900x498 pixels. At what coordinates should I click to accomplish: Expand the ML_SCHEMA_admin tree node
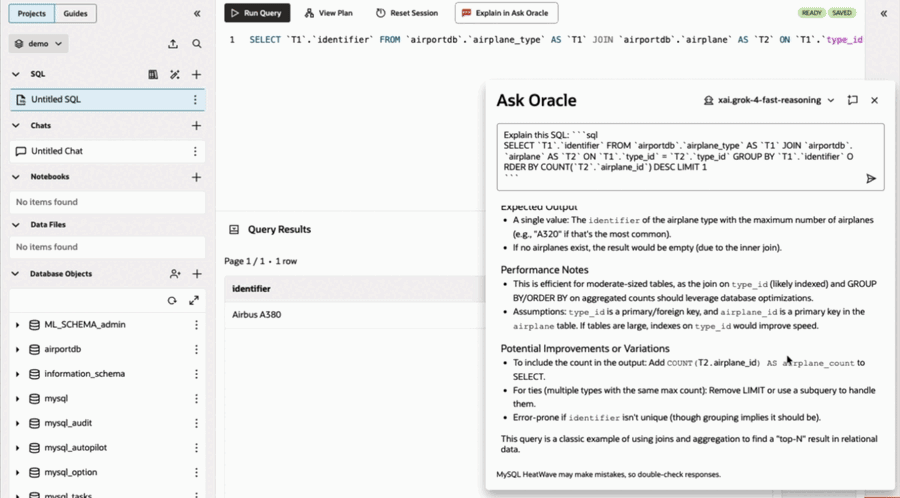click(17, 325)
